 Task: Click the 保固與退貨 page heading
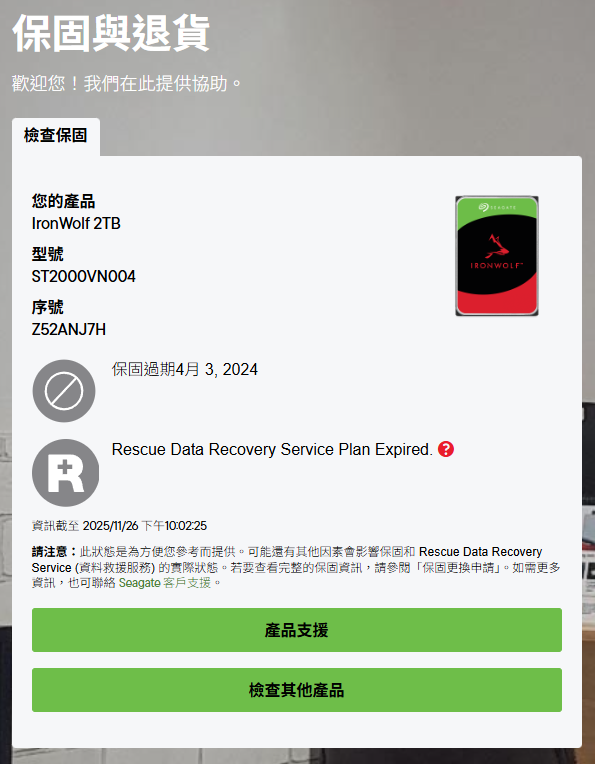(x=111, y=33)
